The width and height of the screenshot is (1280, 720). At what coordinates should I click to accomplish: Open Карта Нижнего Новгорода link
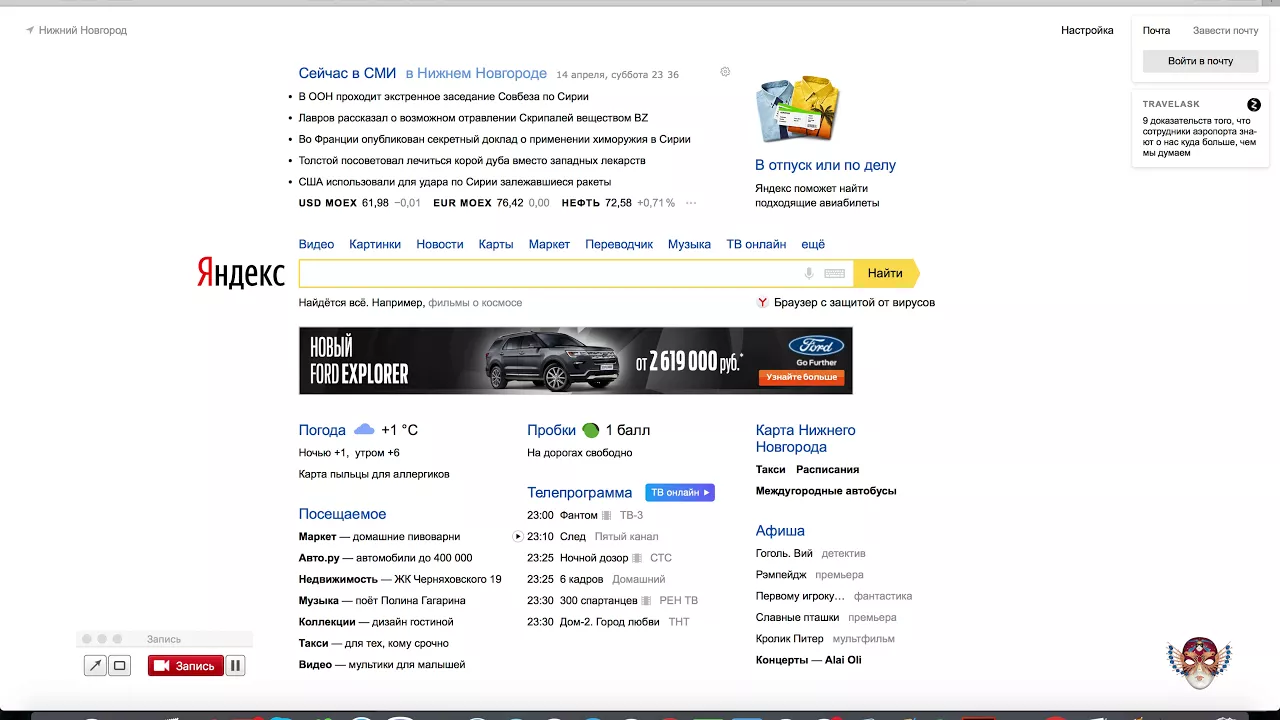pos(805,438)
